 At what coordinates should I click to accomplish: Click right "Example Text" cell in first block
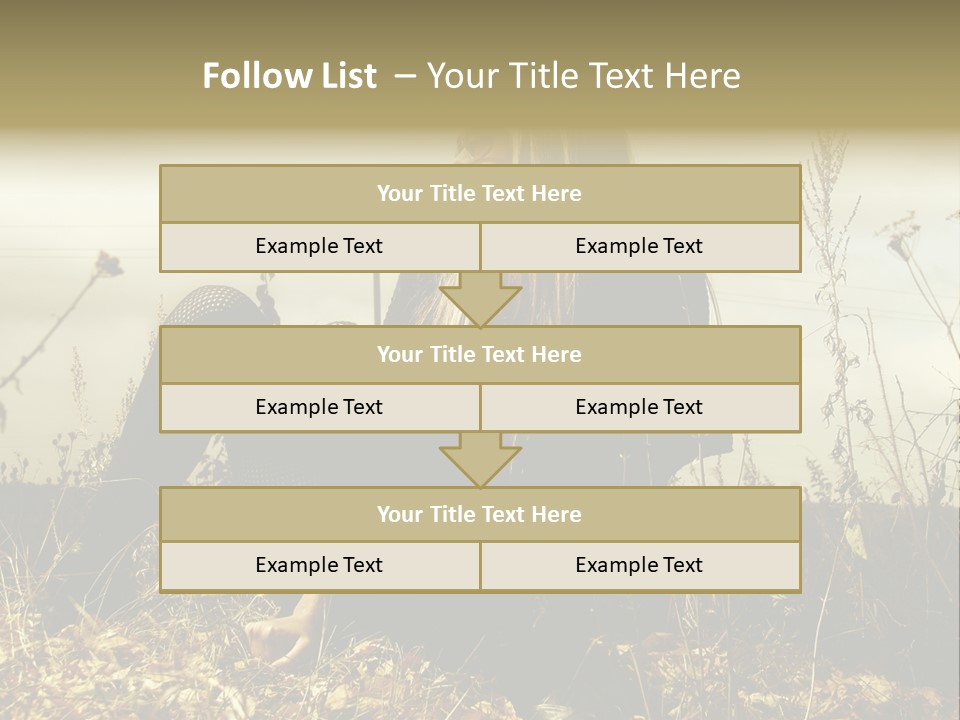[639, 247]
